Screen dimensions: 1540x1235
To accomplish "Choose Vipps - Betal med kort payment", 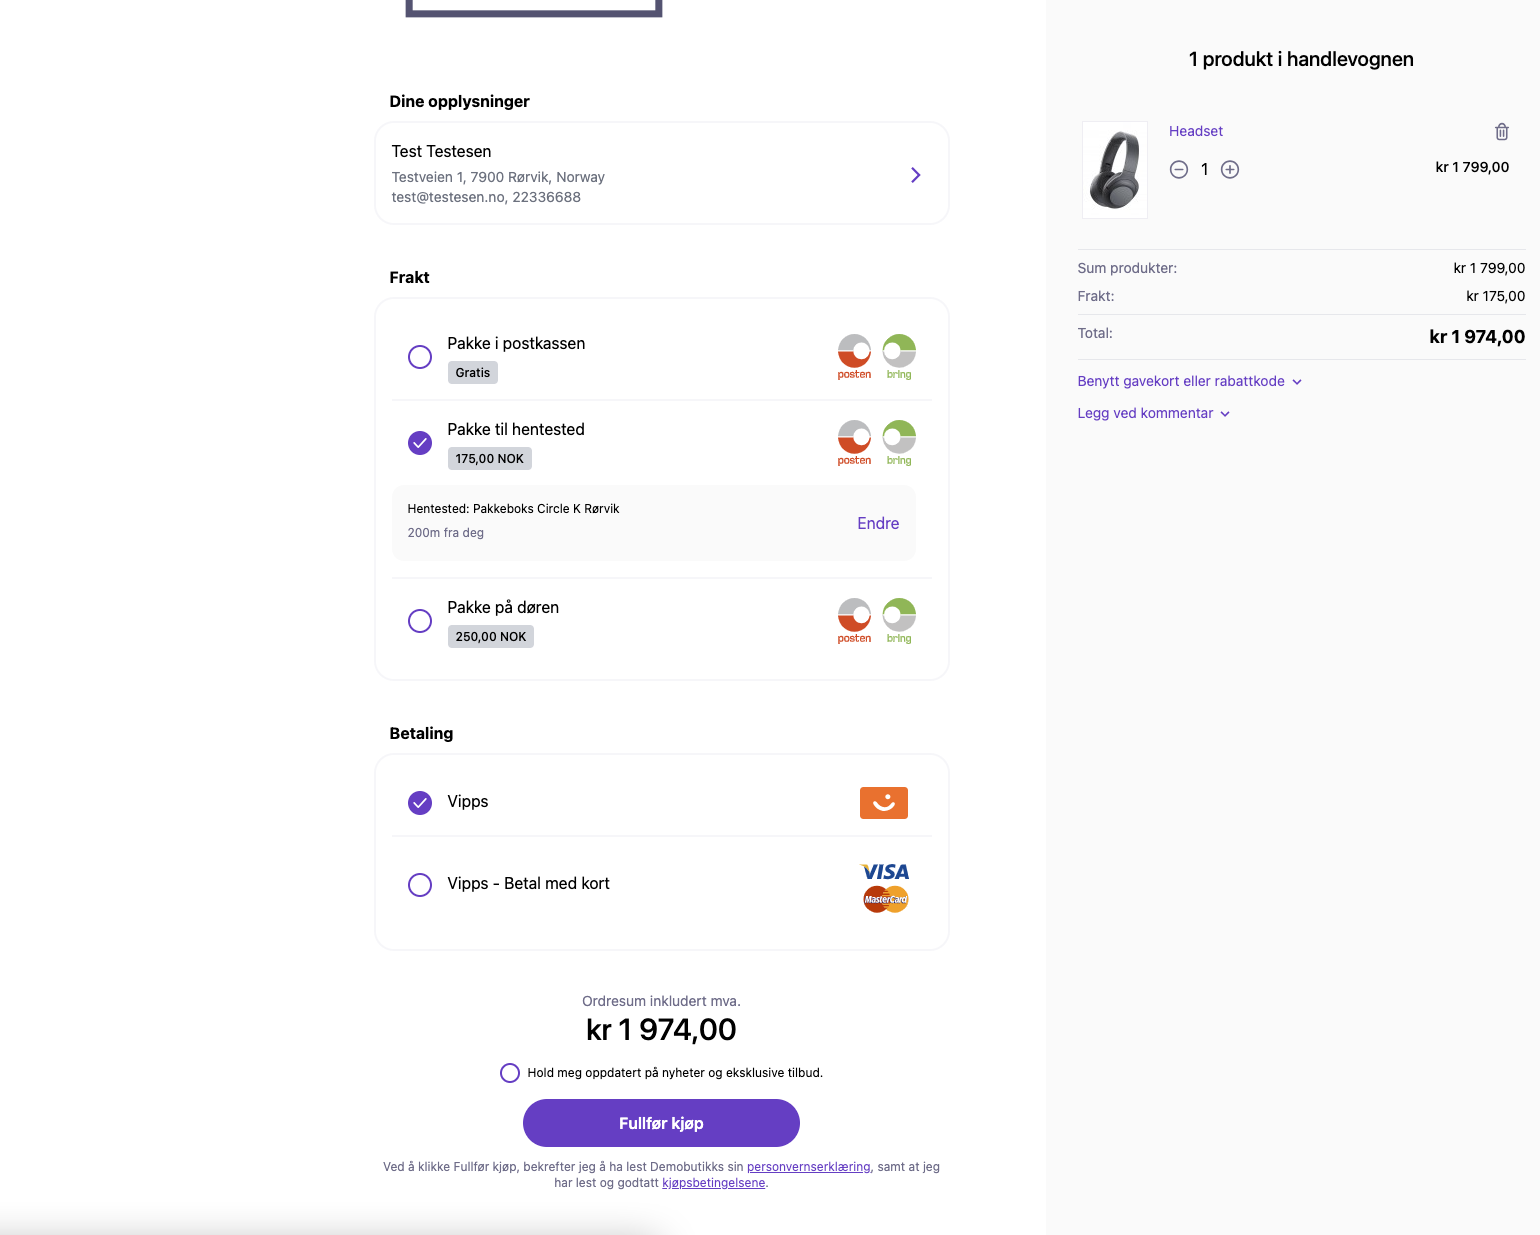I will (420, 885).
